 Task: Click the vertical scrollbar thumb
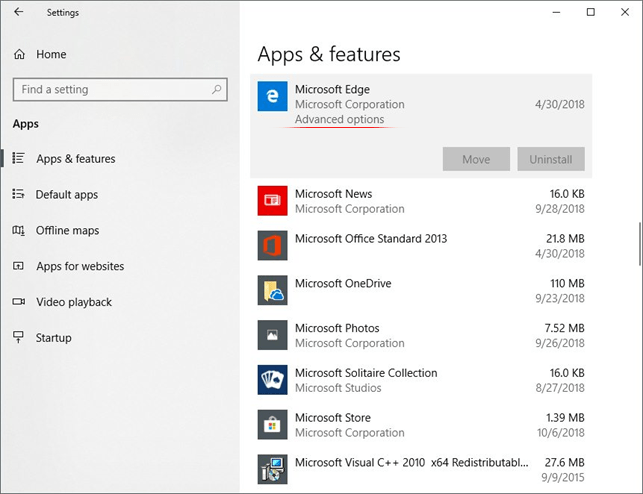click(639, 244)
